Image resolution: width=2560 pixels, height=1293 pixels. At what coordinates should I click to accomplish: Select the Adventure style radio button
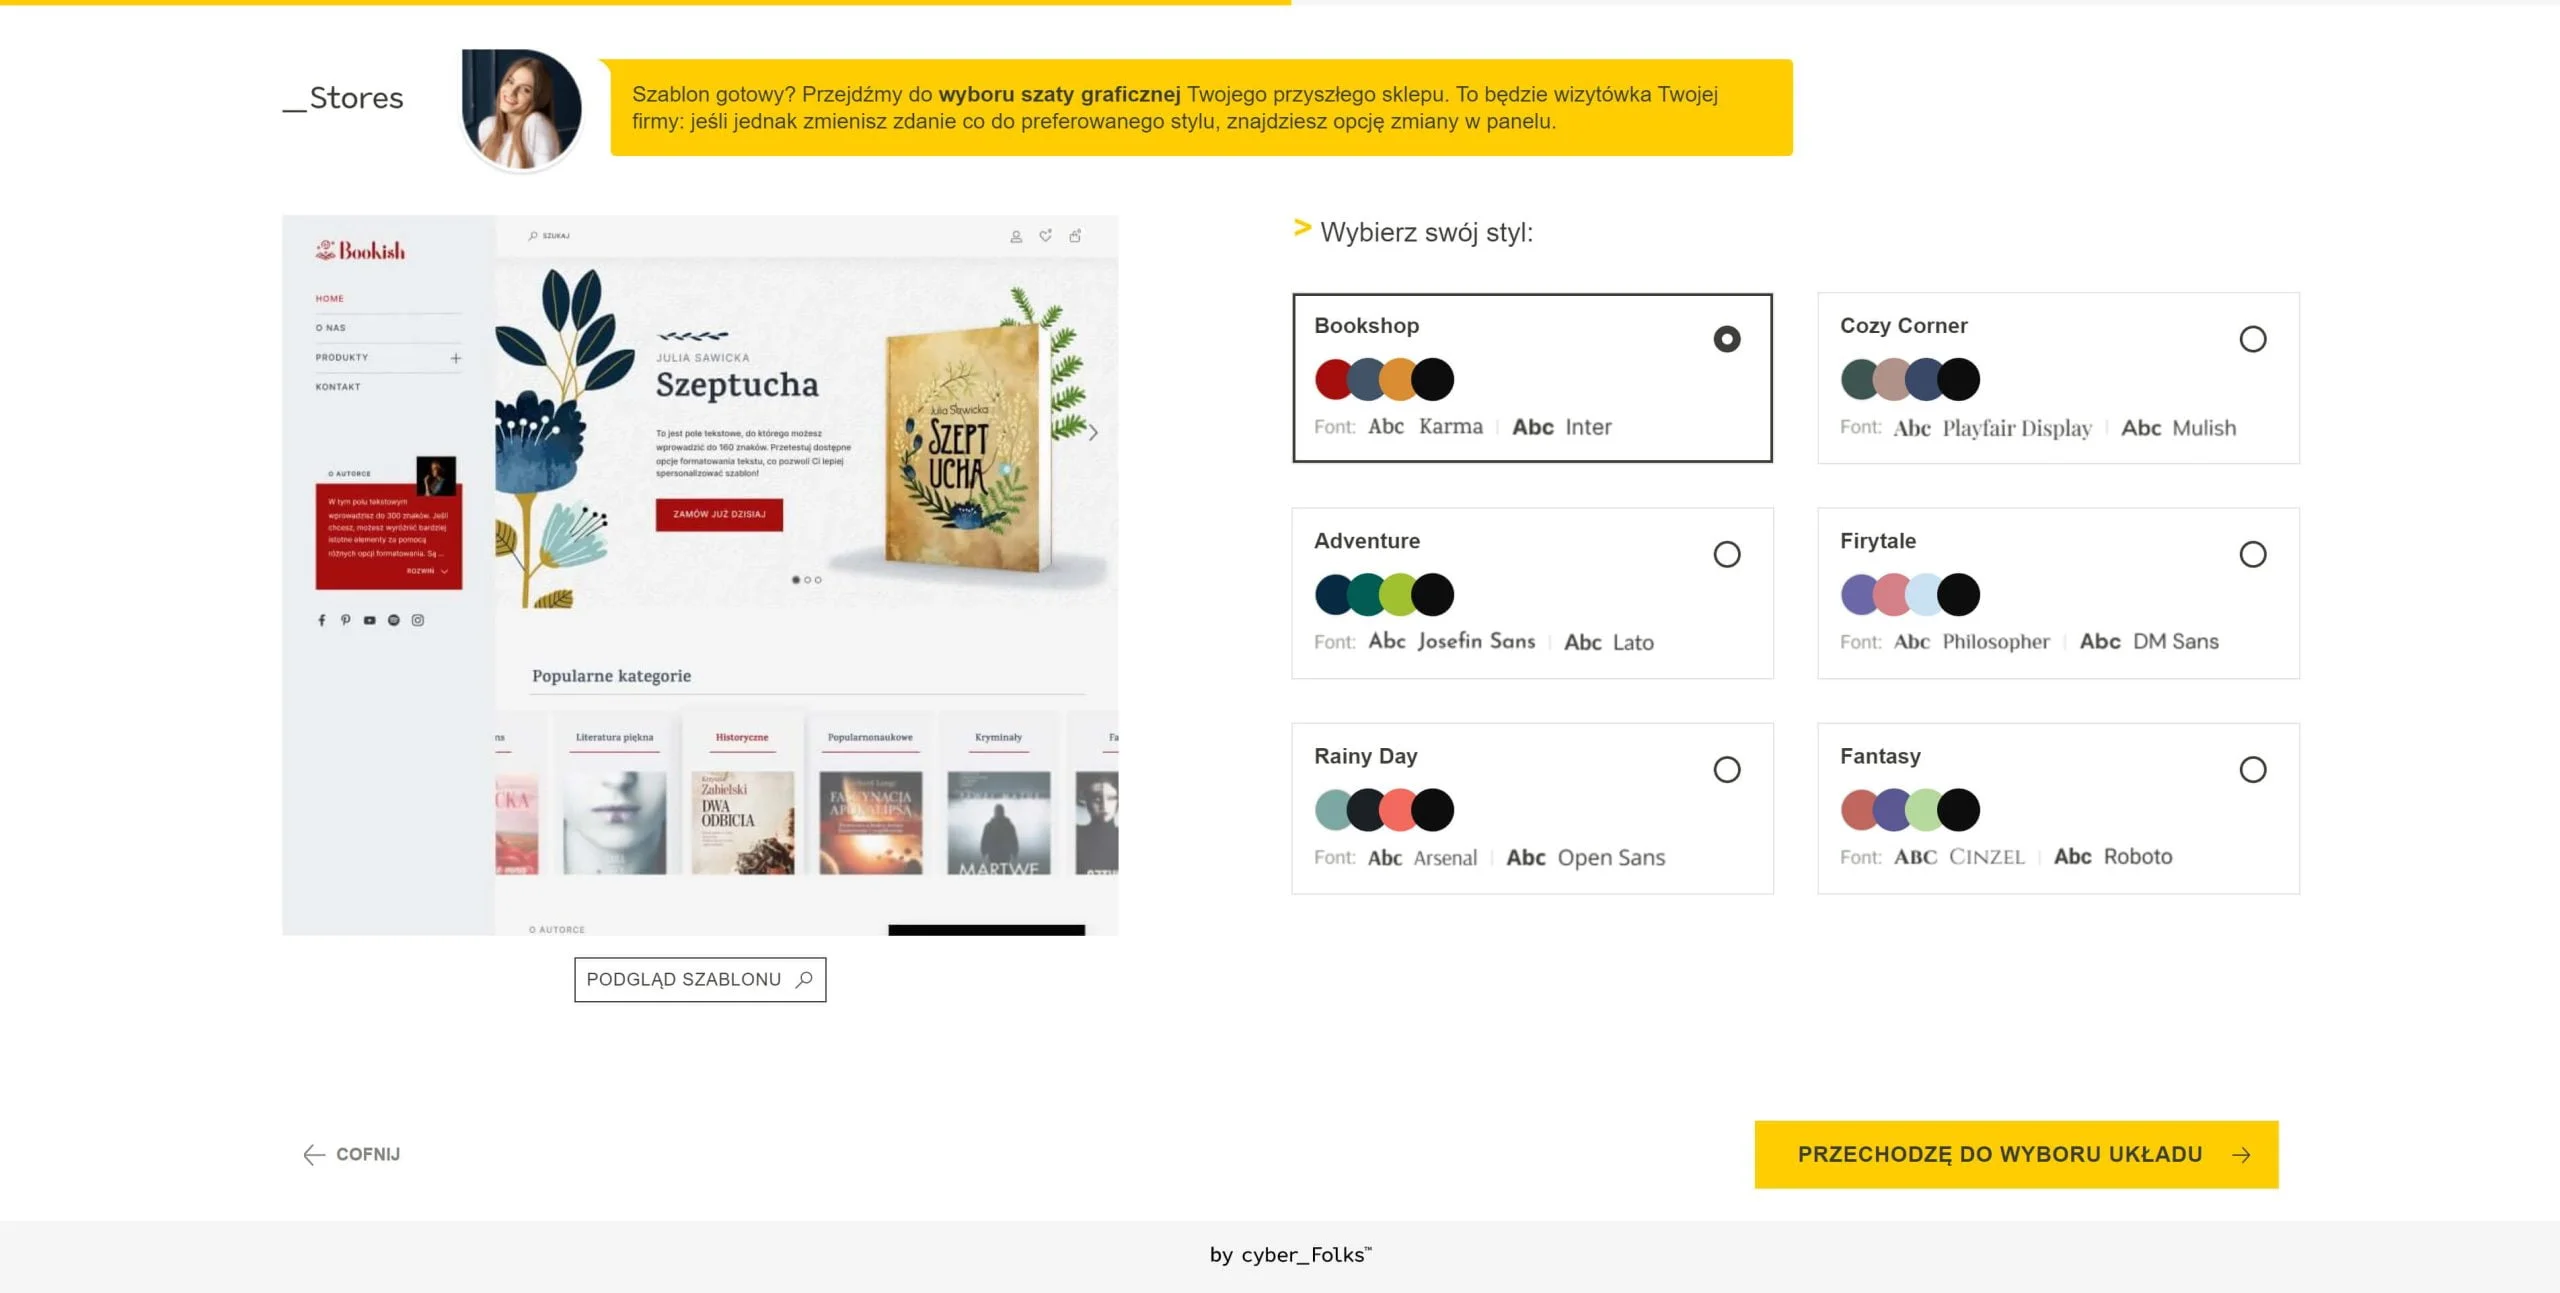pos(1726,552)
